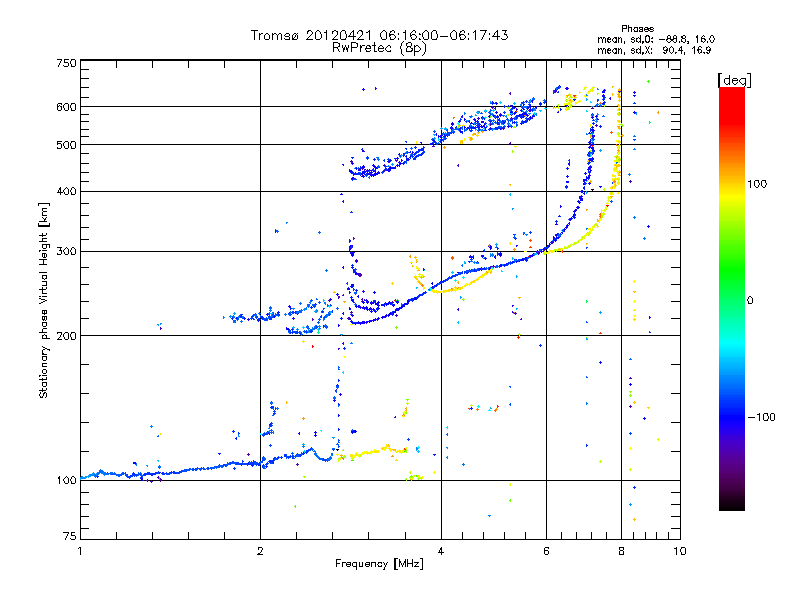Viewport: 800px width, 600px height.
Task: Click the x-axis tick label '2'
Action: (260, 551)
